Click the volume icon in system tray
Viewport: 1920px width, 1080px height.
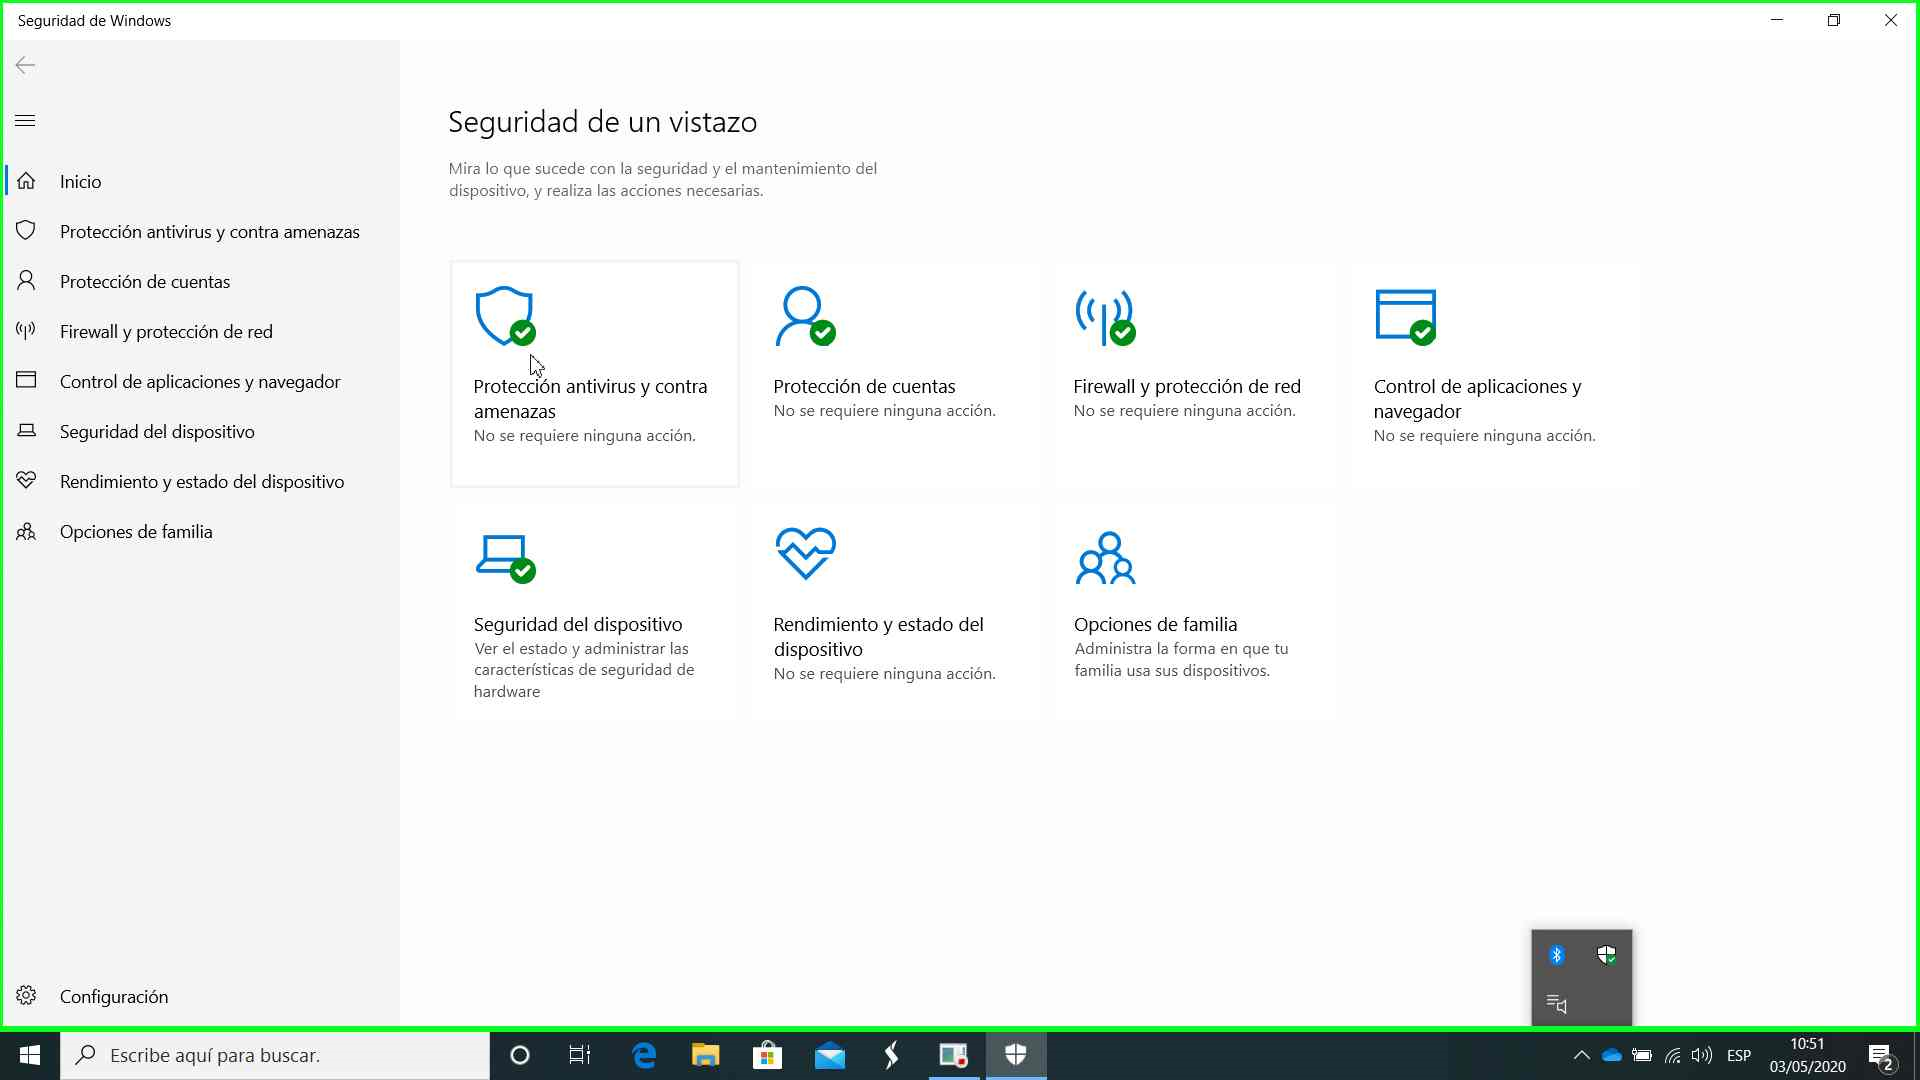click(1701, 1055)
